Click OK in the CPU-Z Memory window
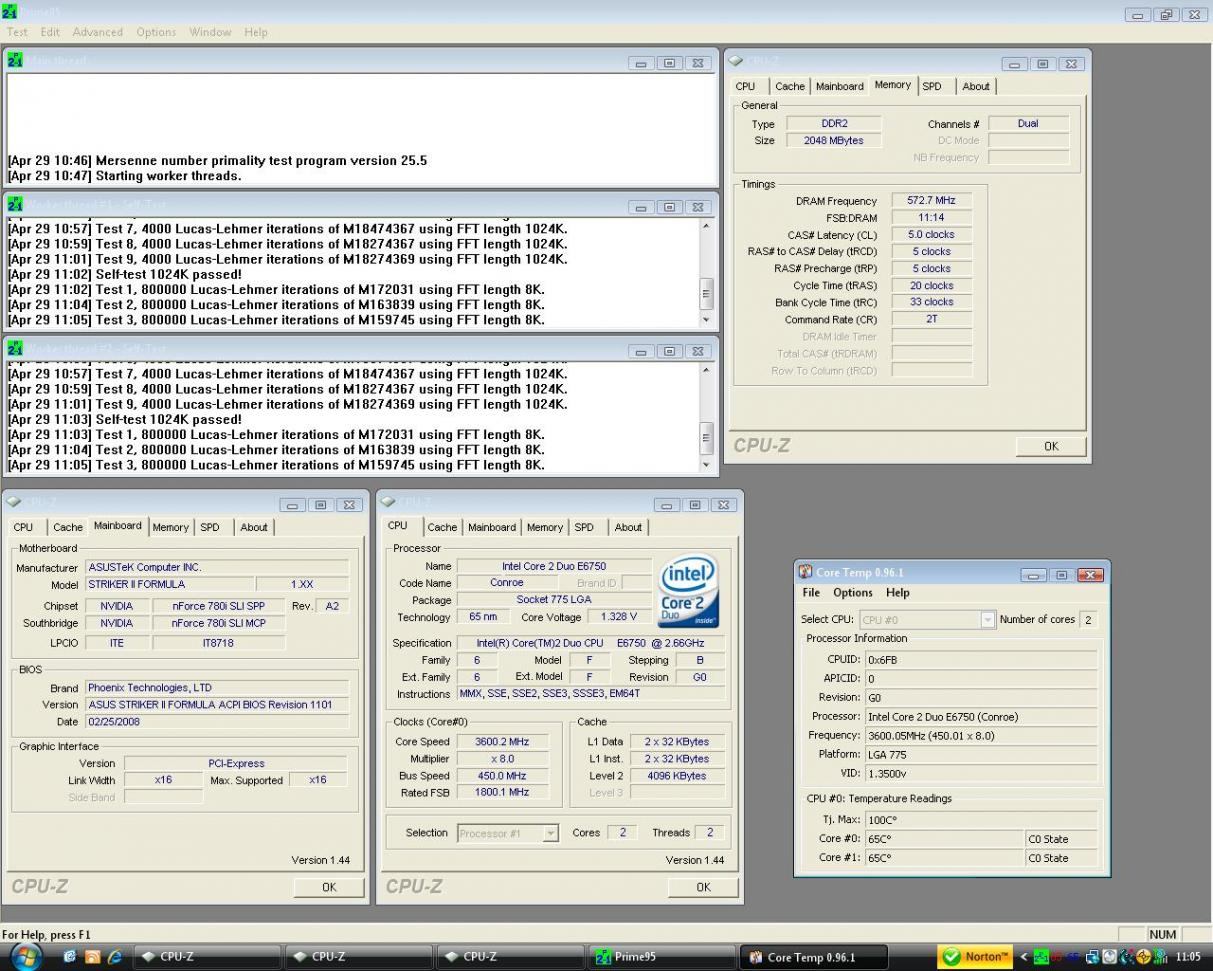 (1051, 447)
